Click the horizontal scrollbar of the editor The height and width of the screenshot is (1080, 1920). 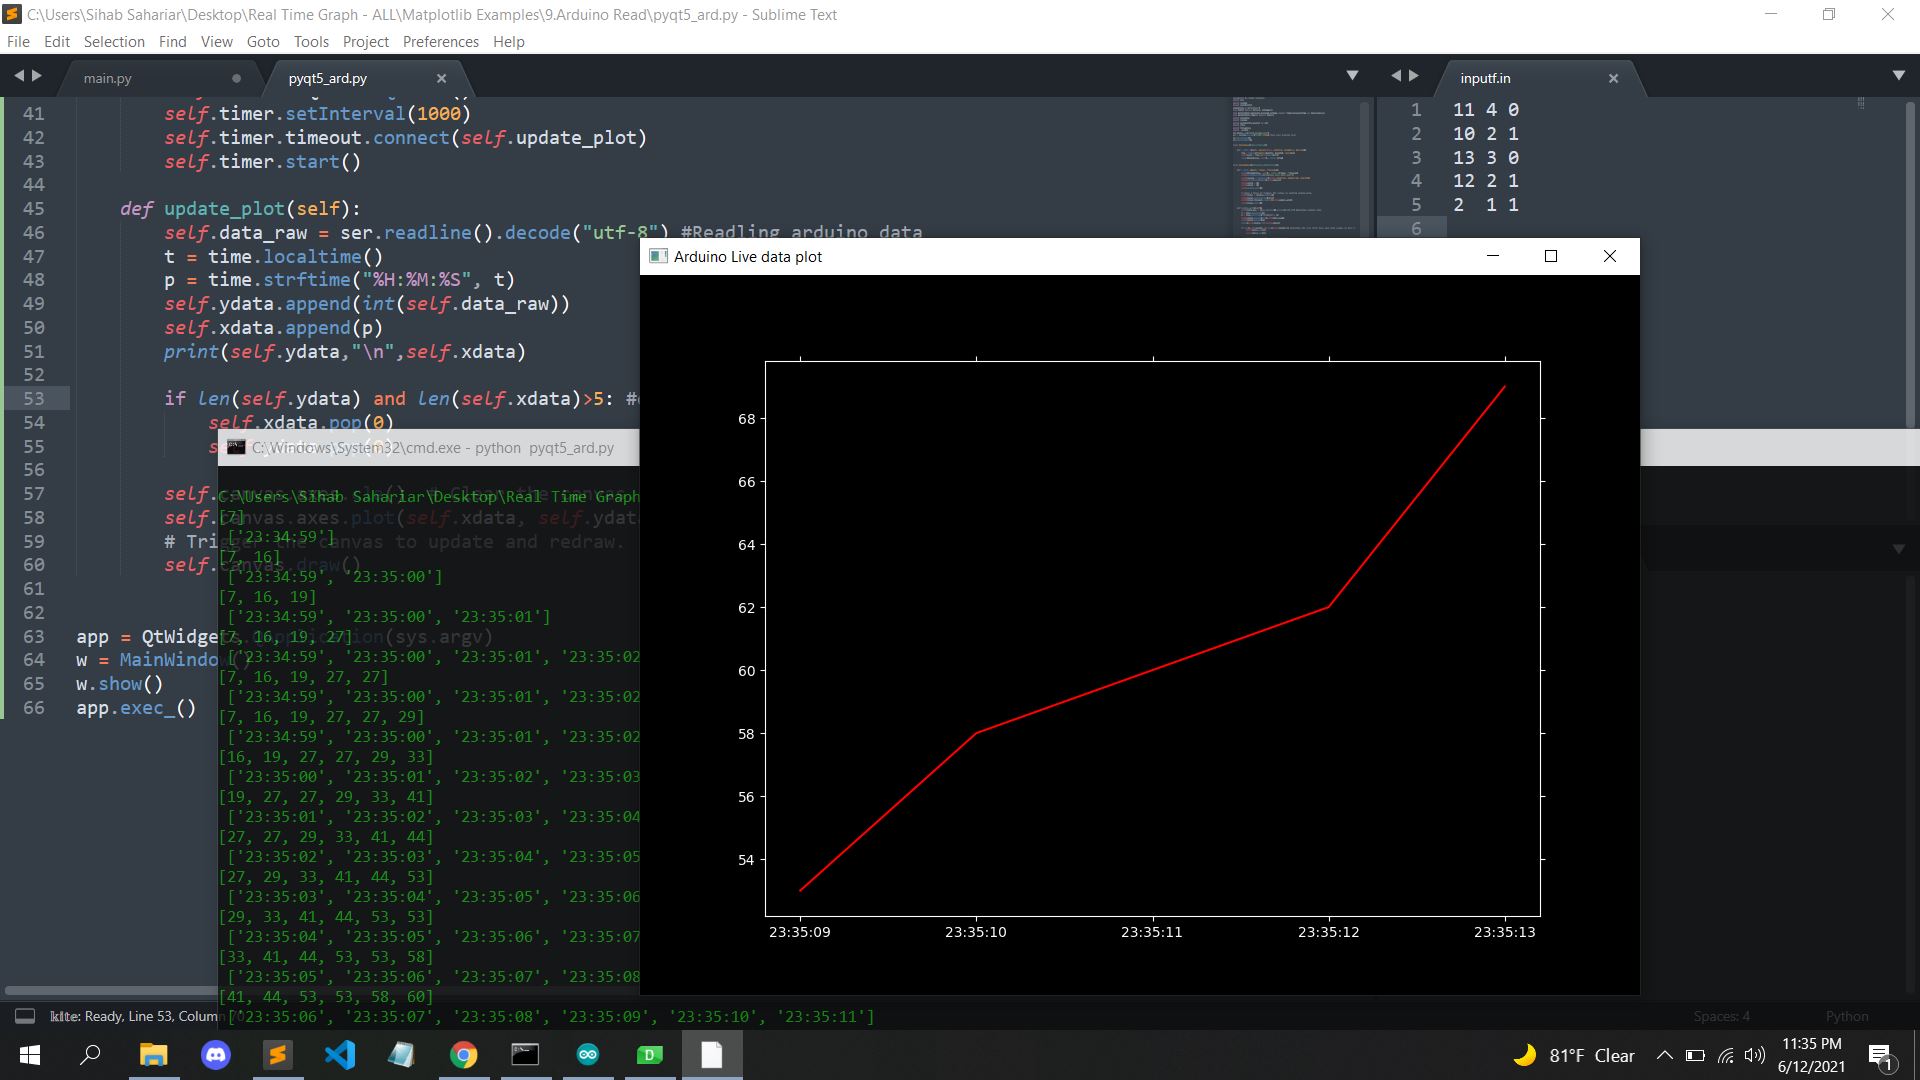(x=110, y=991)
